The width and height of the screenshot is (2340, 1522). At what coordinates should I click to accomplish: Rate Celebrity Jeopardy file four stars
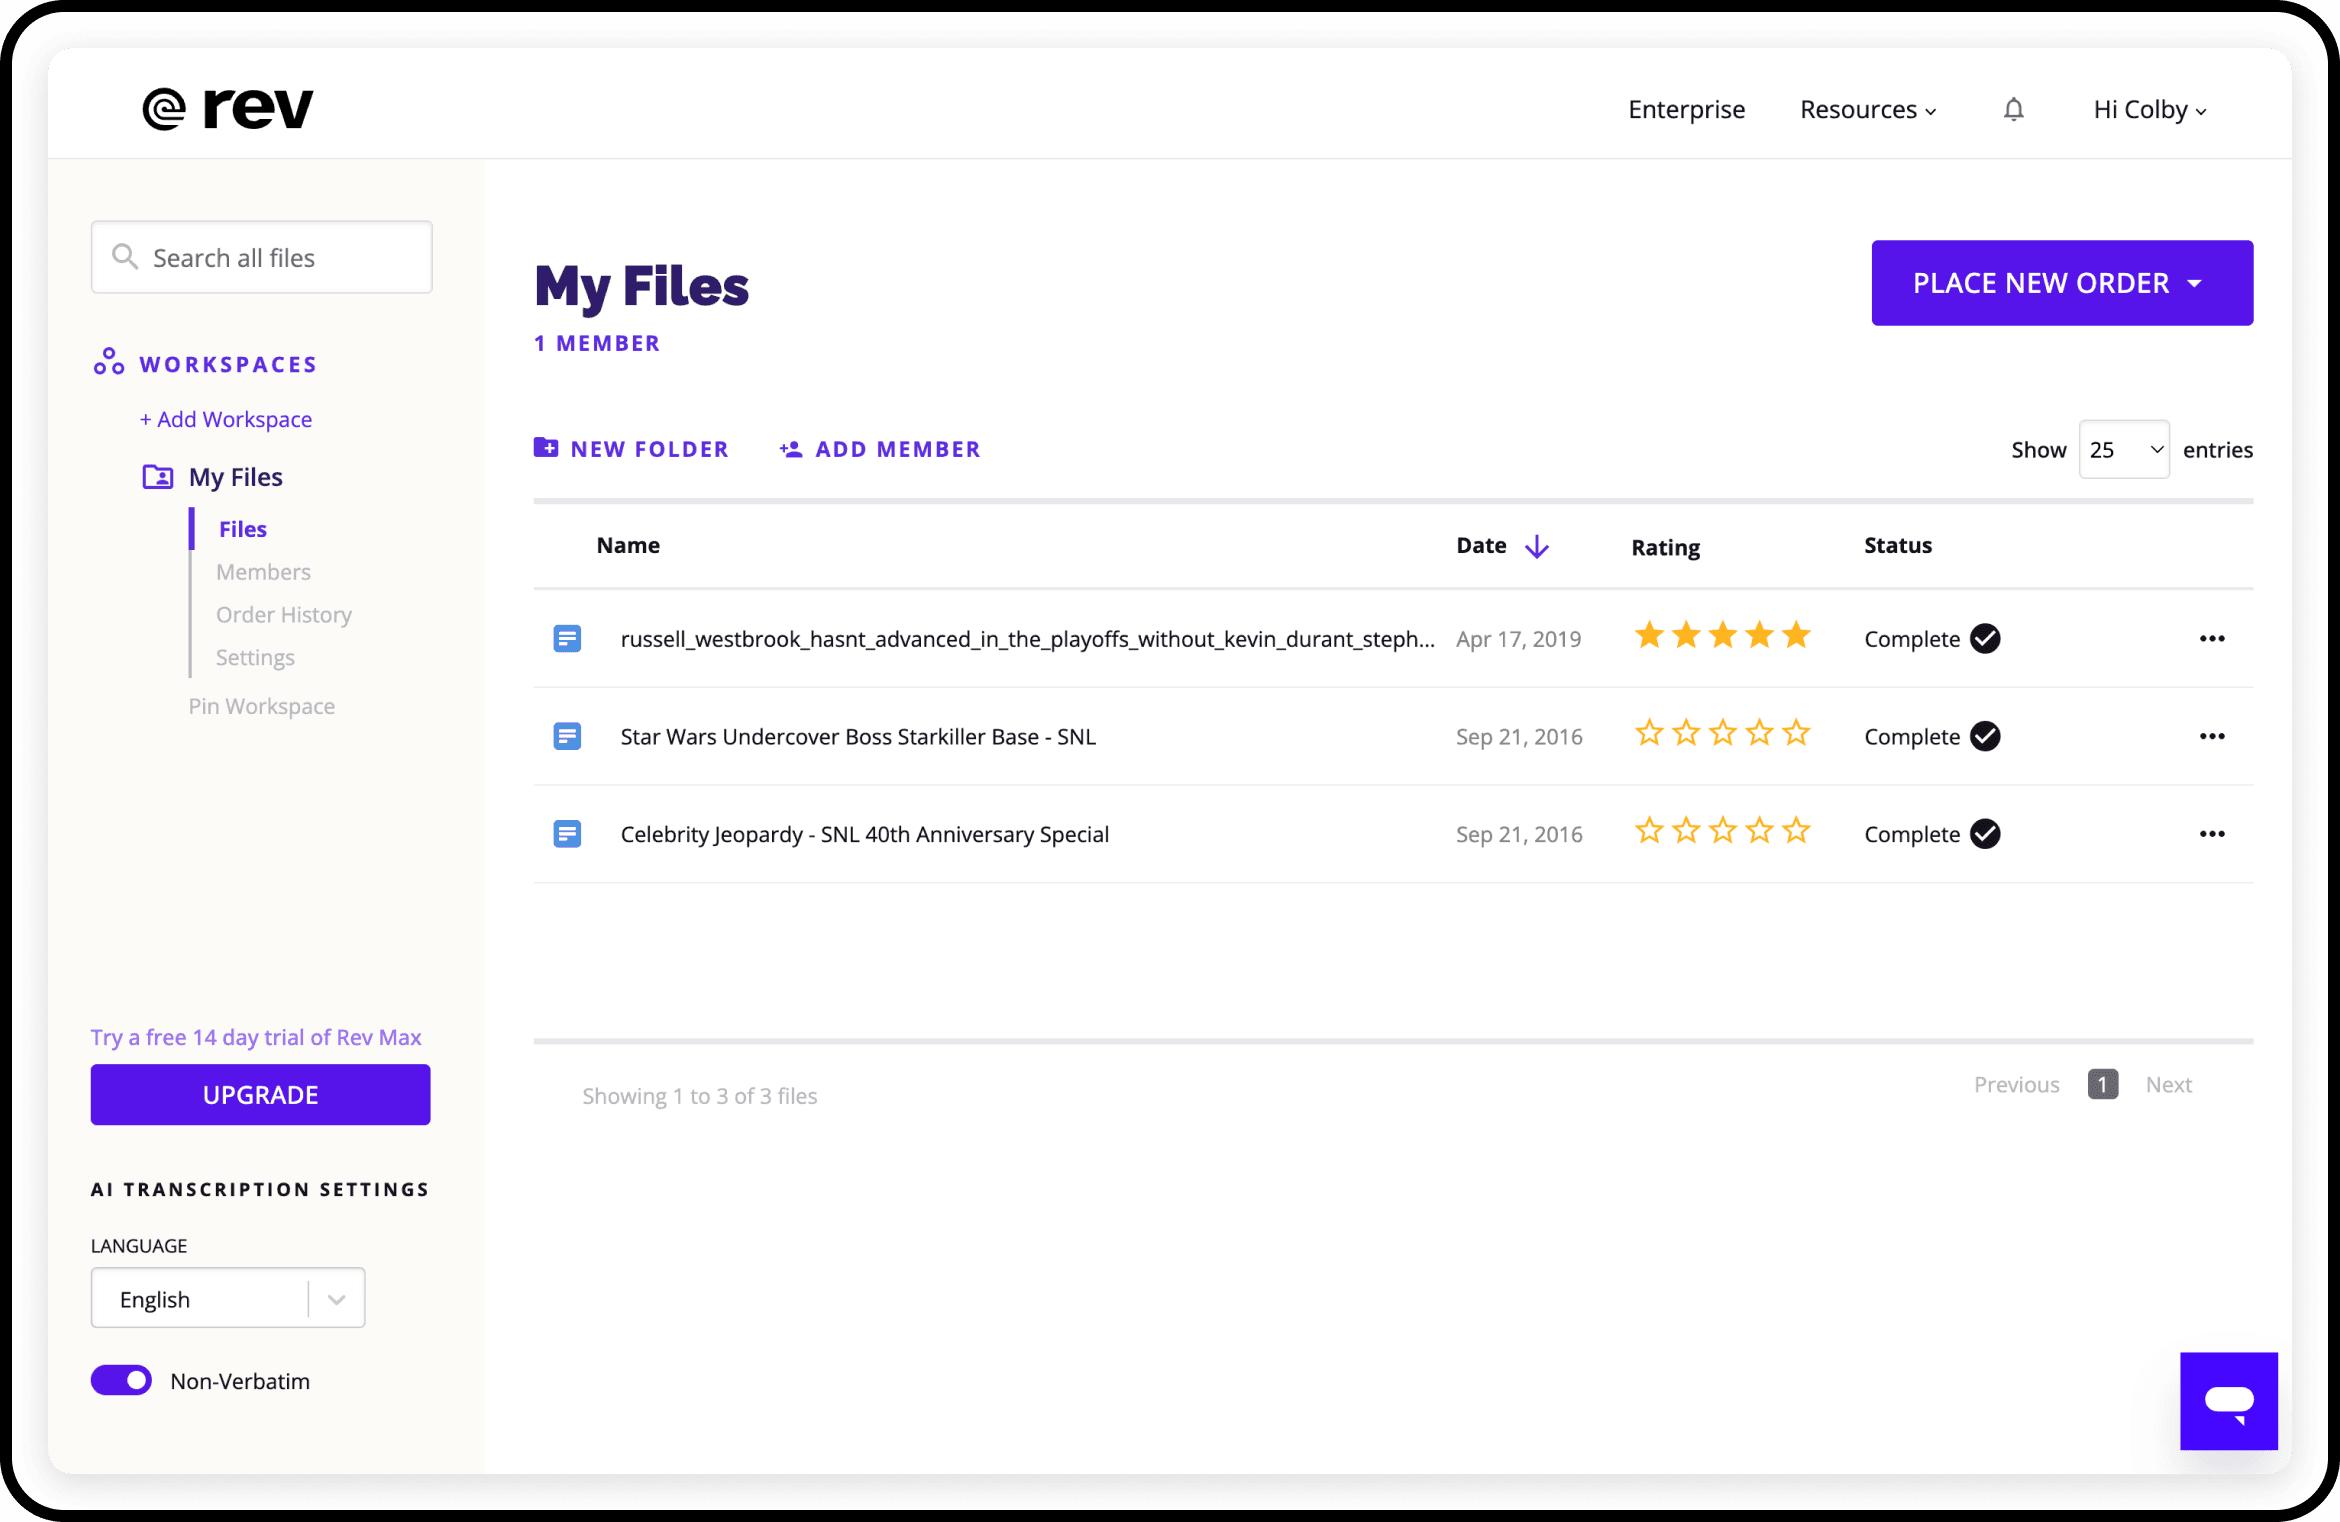tap(1760, 830)
